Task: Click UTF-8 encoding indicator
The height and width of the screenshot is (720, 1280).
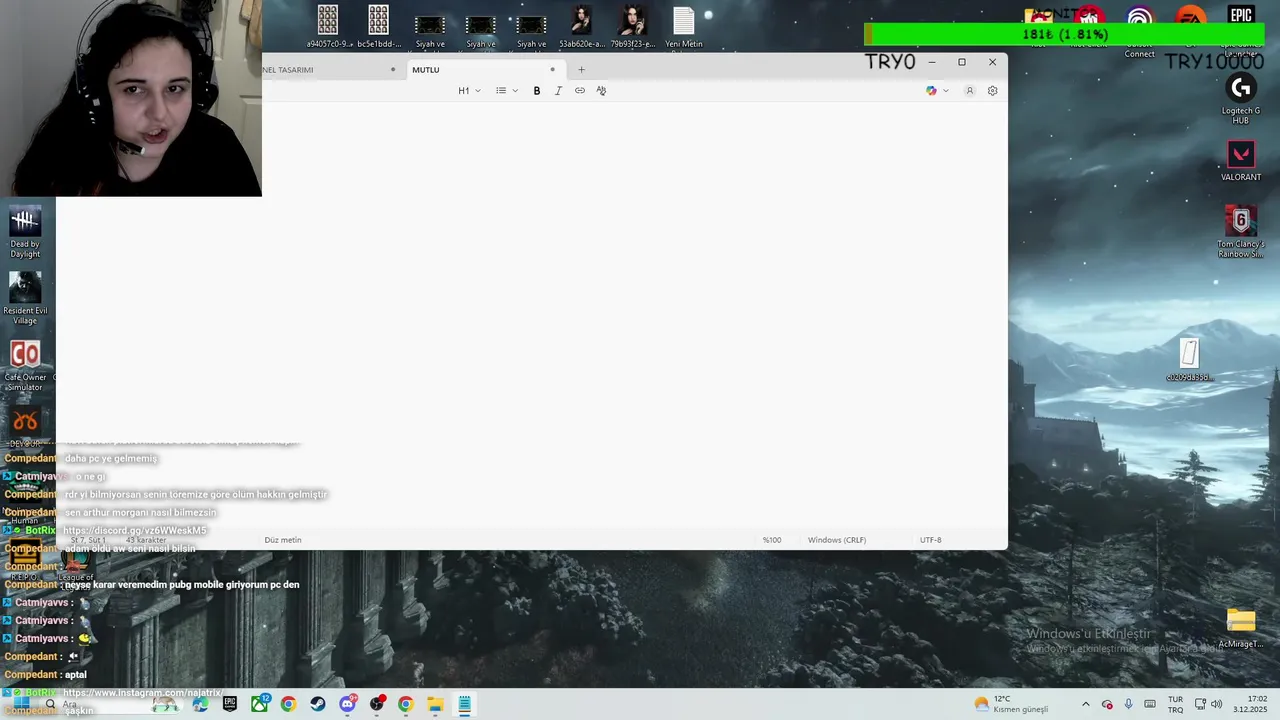Action: [931, 540]
